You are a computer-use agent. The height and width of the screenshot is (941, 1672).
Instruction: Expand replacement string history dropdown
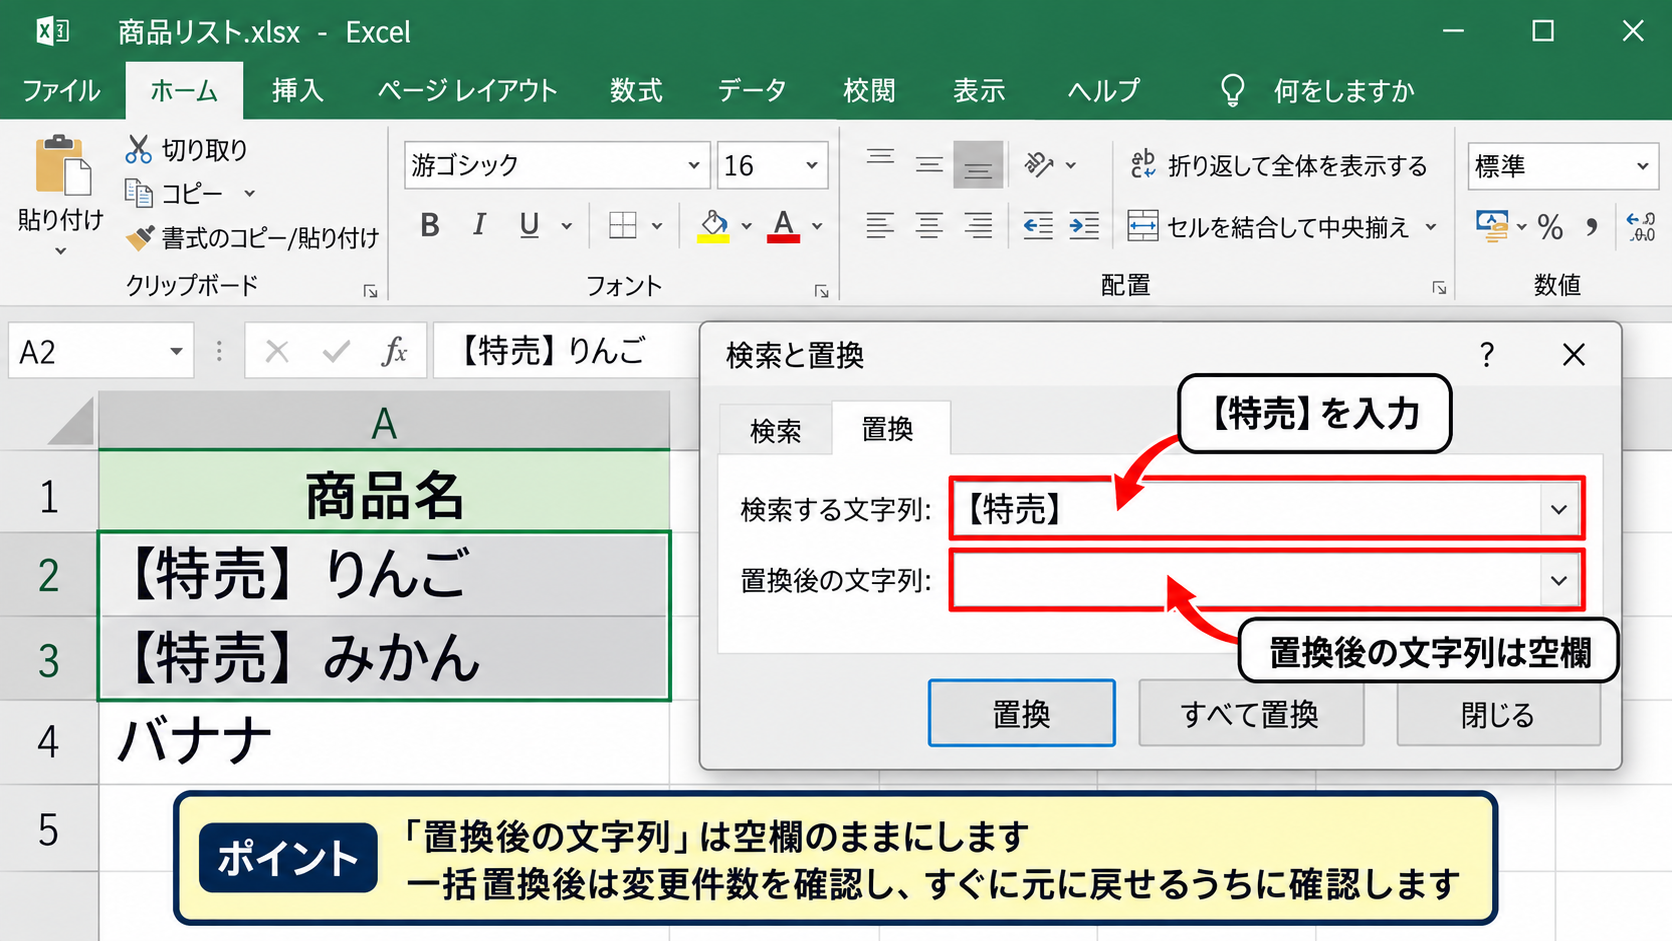[1559, 581]
